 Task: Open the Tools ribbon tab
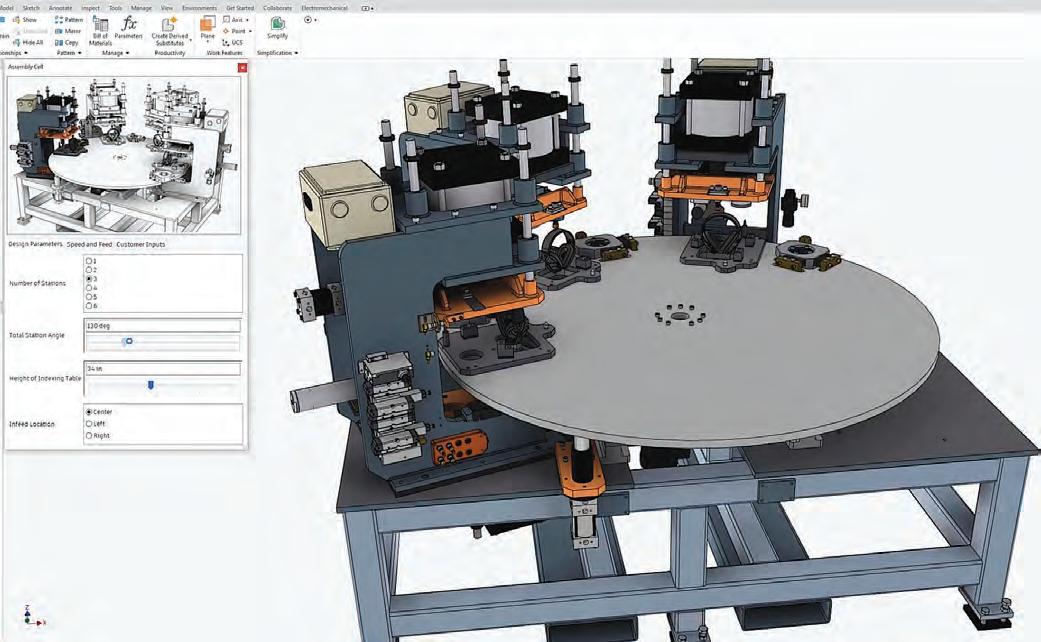click(x=116, y=9)
